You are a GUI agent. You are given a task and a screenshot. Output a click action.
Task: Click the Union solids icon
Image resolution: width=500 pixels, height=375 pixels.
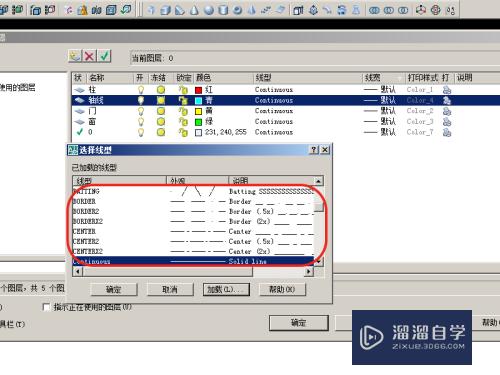374,10
